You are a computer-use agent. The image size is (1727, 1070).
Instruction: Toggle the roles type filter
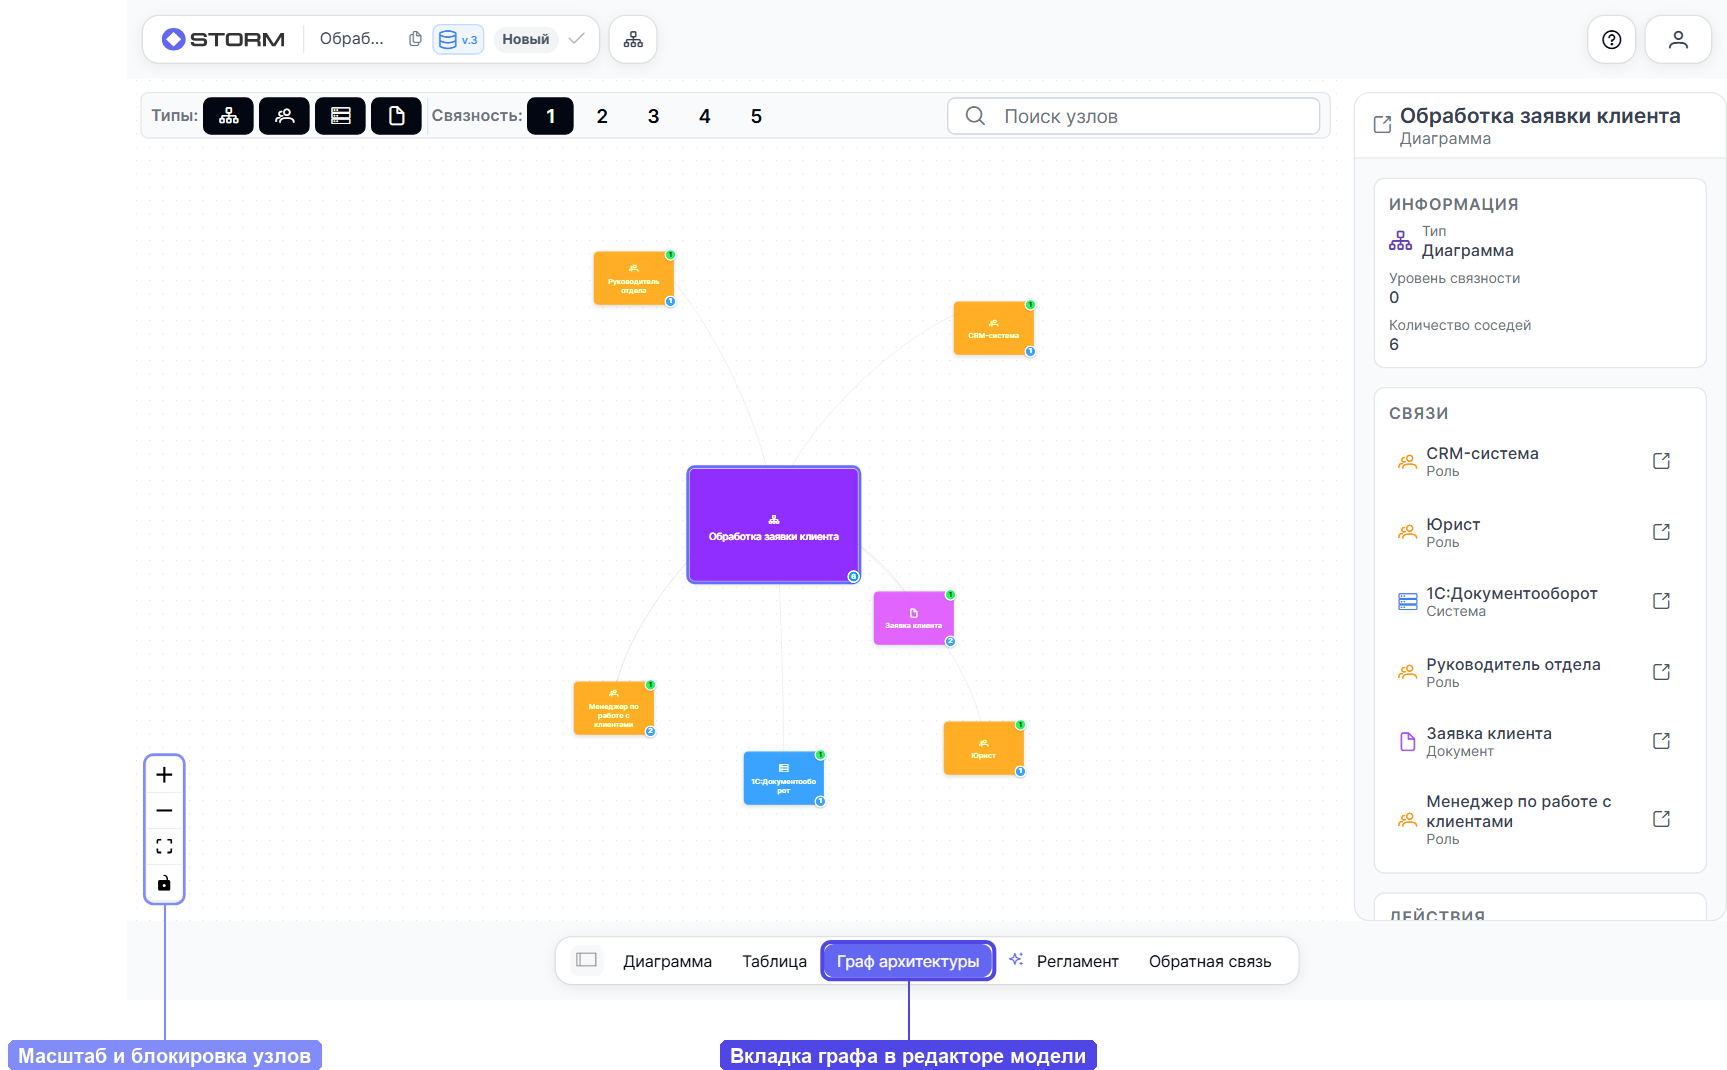click(284, 116)
